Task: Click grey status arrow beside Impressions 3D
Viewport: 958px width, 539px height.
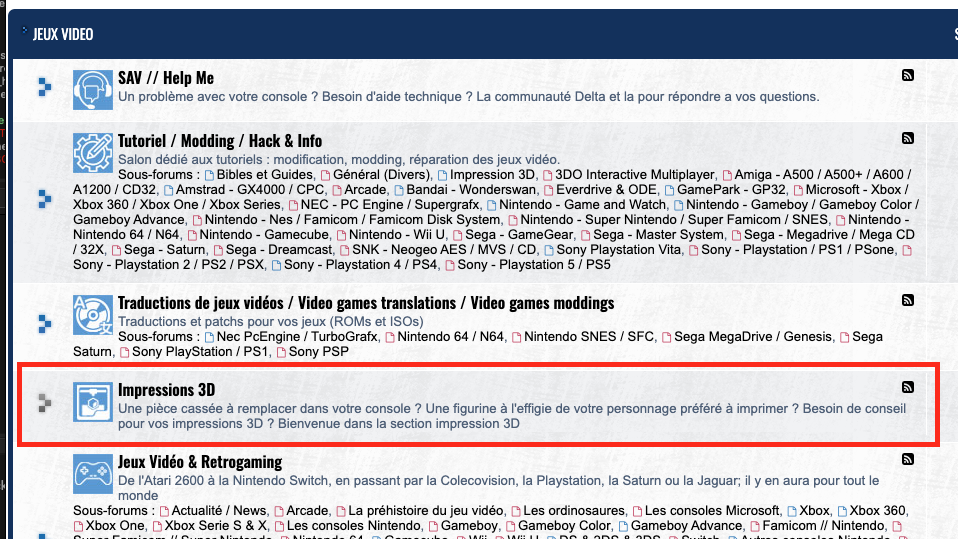Action: point(45,403)
